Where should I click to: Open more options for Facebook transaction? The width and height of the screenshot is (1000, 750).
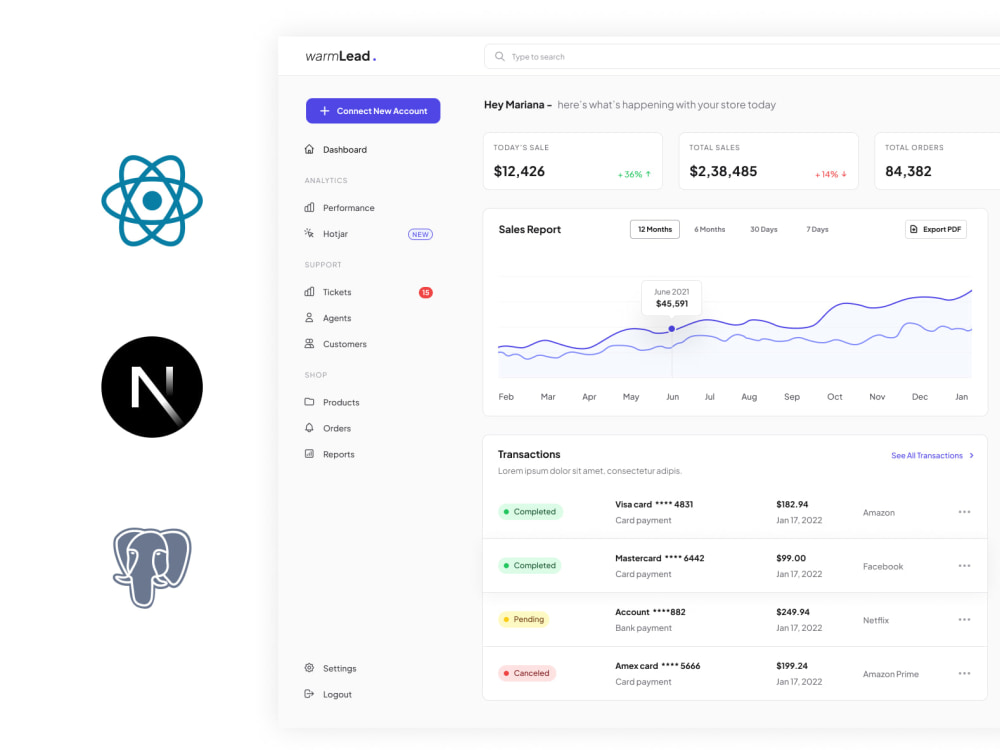(x=964, y=566)
